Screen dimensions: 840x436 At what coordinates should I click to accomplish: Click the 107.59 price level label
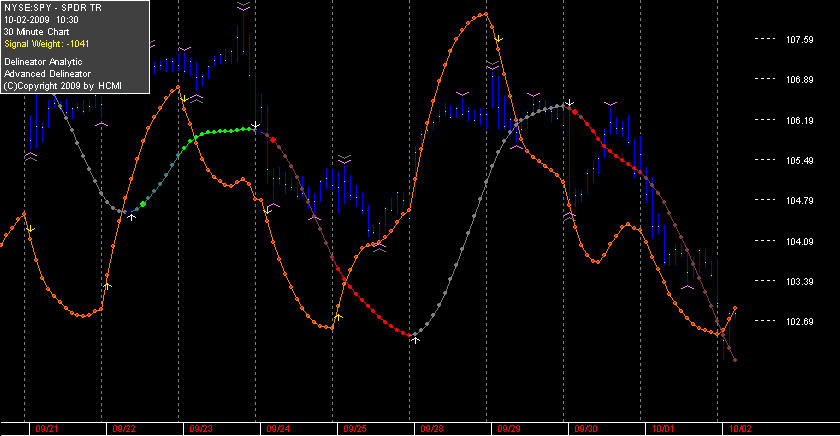(799, 40)
